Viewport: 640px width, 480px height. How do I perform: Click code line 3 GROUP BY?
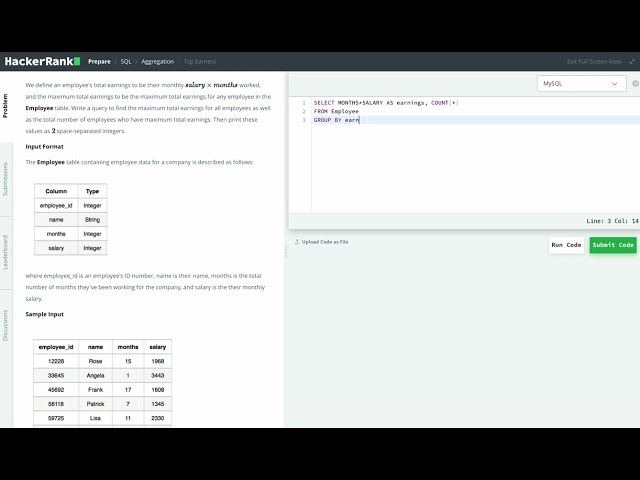(x=336, y=120)
